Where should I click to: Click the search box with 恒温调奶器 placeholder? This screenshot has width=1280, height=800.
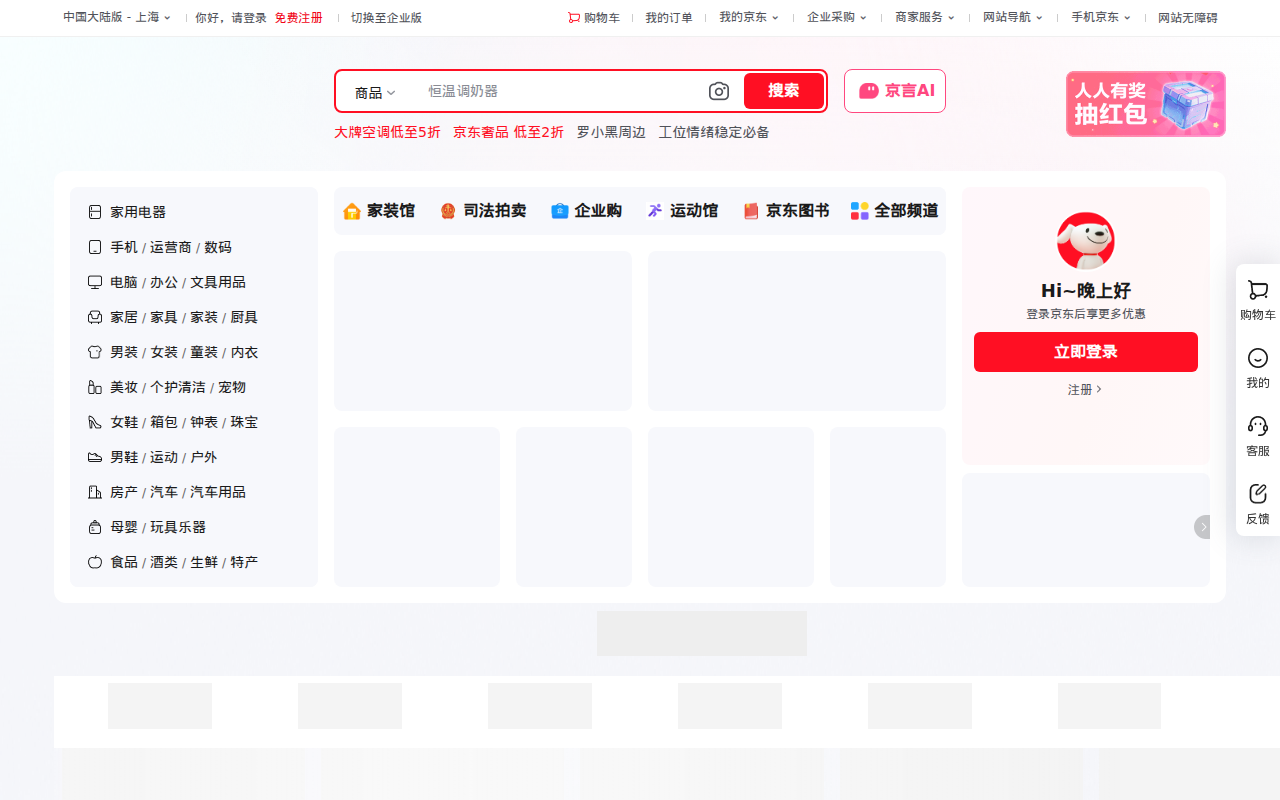pyautogui.click(x=560, y=91)
